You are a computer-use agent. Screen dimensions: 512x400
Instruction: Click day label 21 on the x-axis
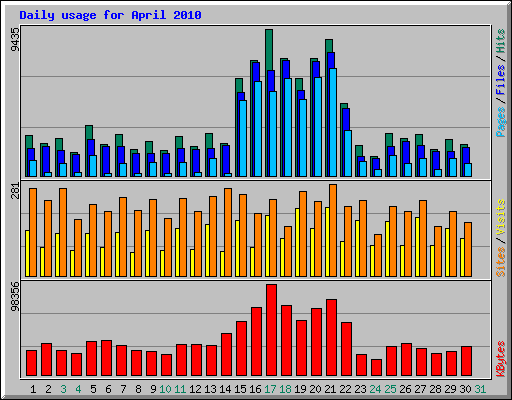pyautogui.click(x=330, y=389)
